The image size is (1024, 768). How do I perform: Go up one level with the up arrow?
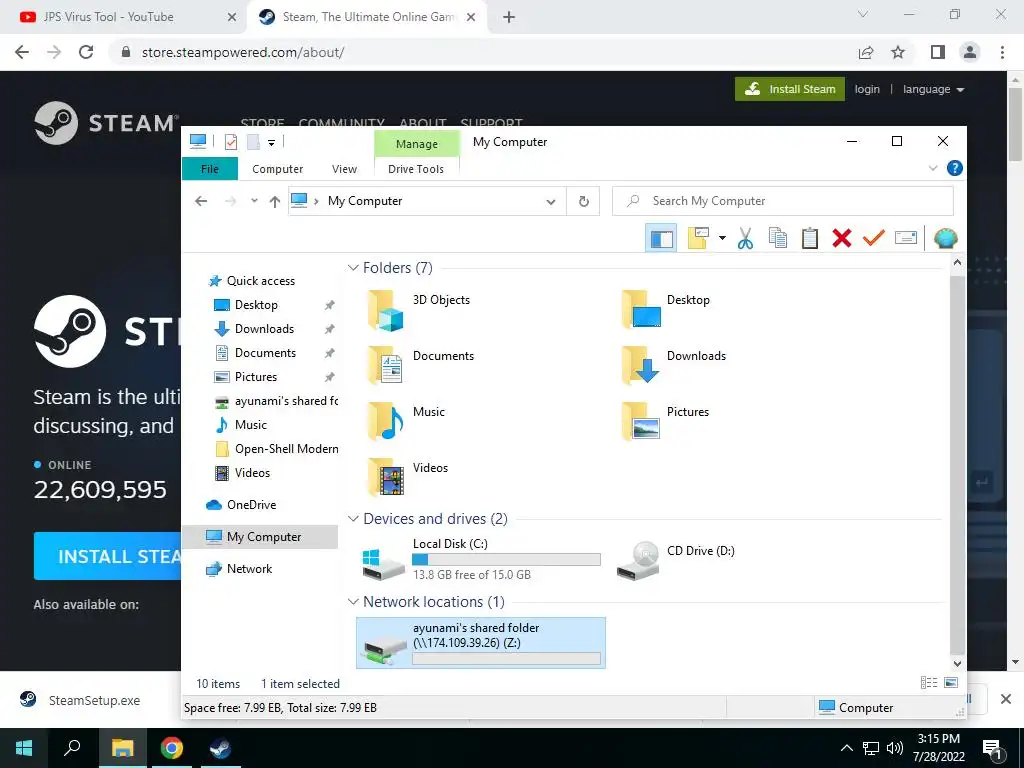tap(275, 201)
